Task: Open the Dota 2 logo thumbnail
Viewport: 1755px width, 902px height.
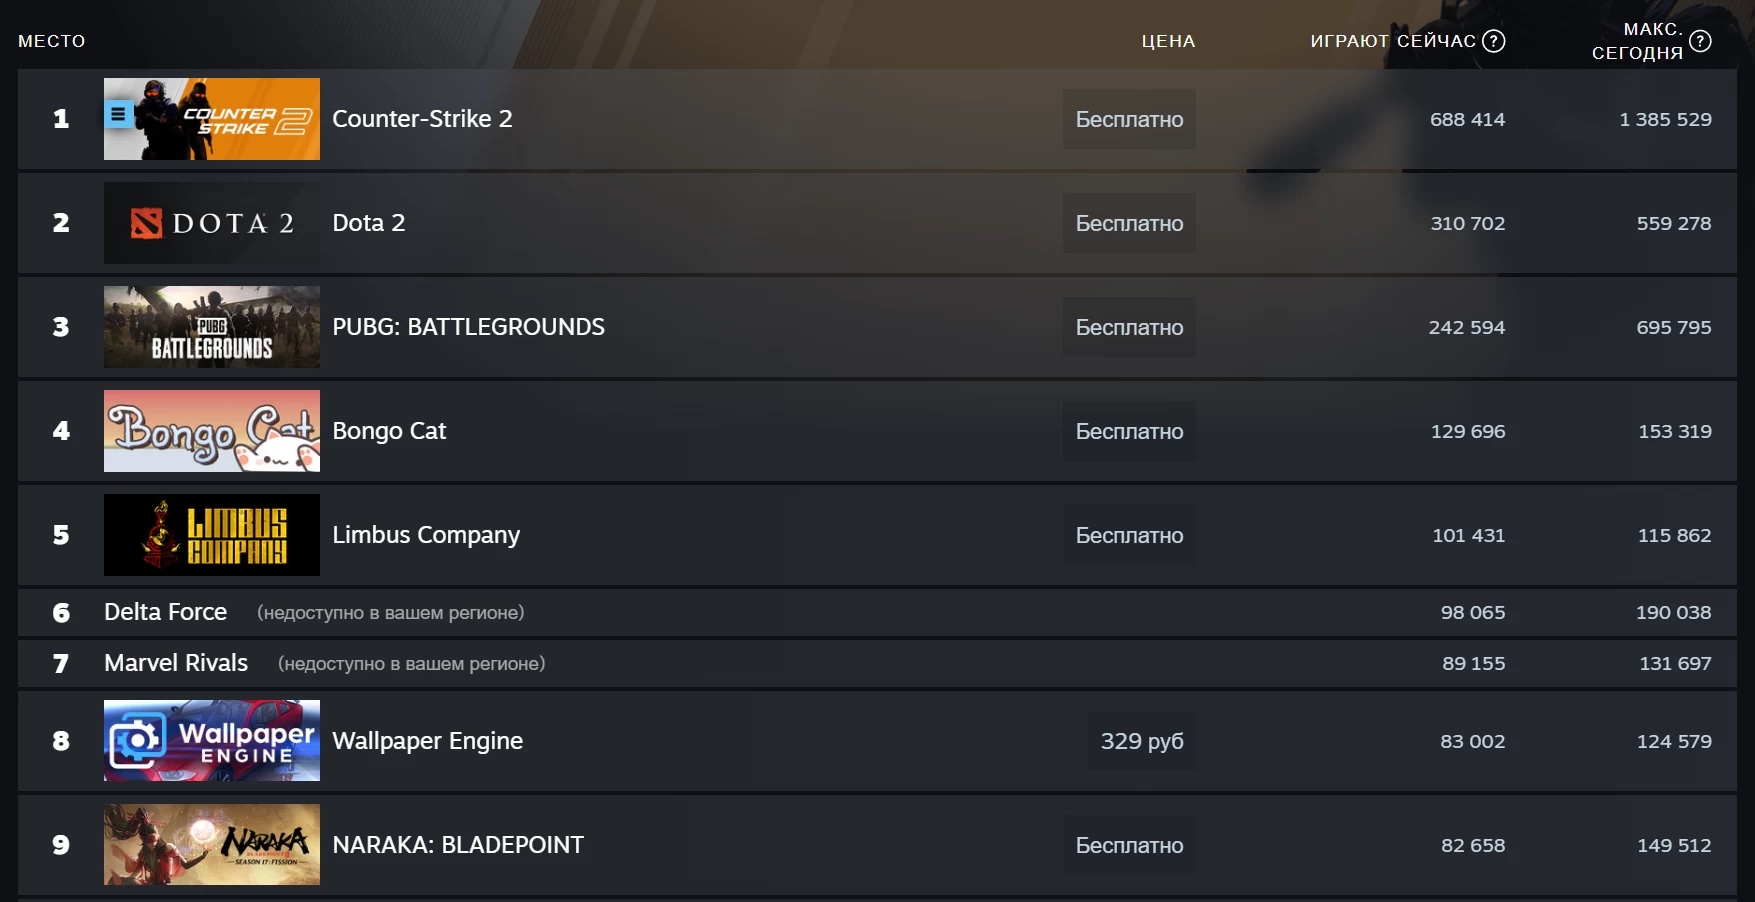Action: point(212,223)
